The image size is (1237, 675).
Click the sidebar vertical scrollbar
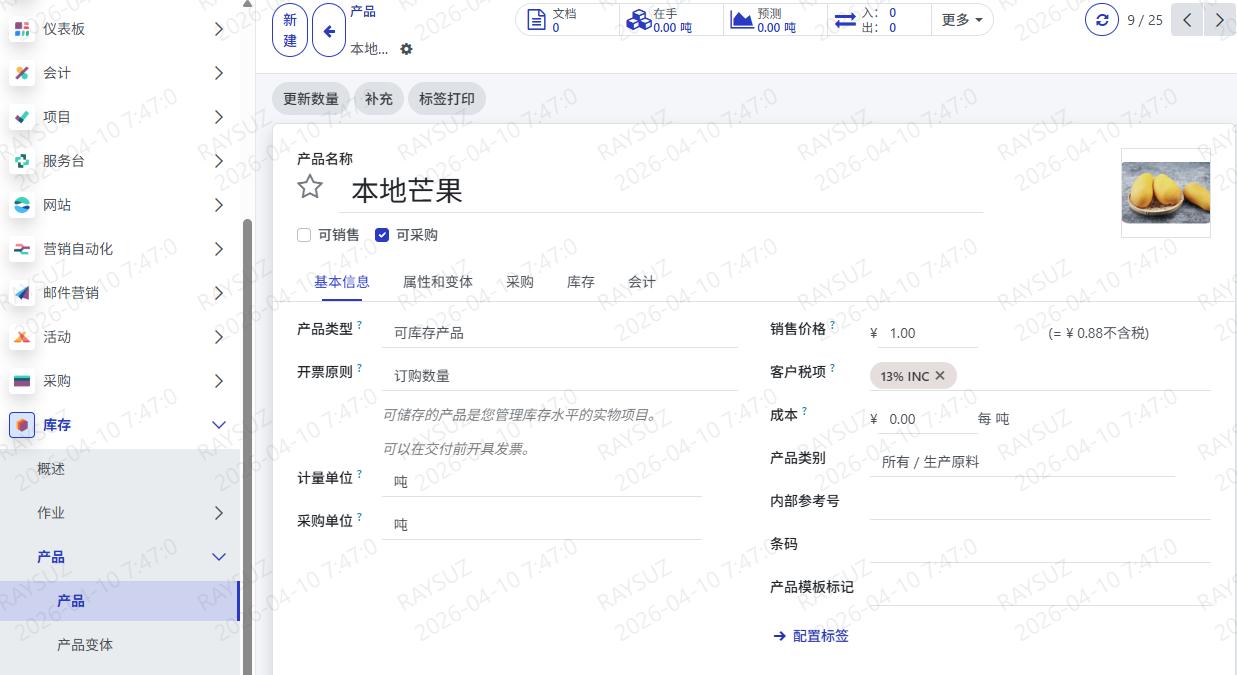(x=247, y=445)
